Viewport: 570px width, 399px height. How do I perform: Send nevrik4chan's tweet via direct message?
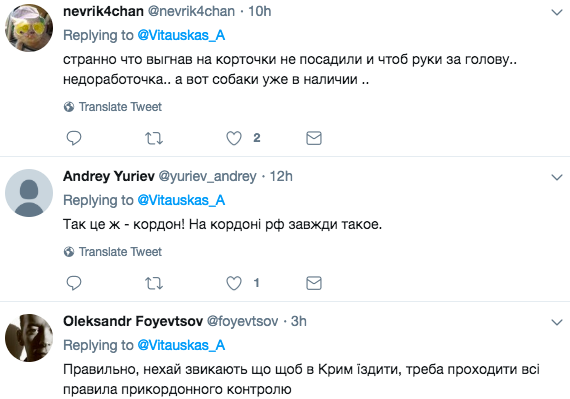click(314, 138)
